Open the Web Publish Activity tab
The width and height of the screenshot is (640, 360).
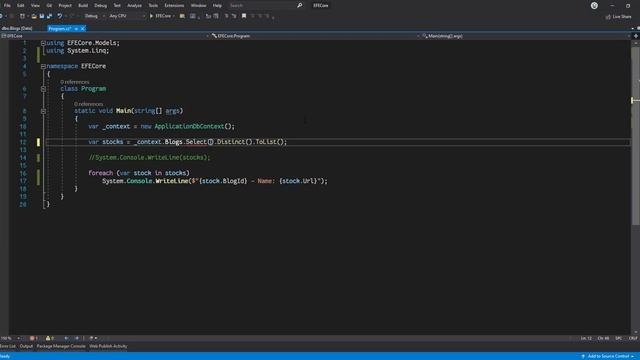click(108, 346)
